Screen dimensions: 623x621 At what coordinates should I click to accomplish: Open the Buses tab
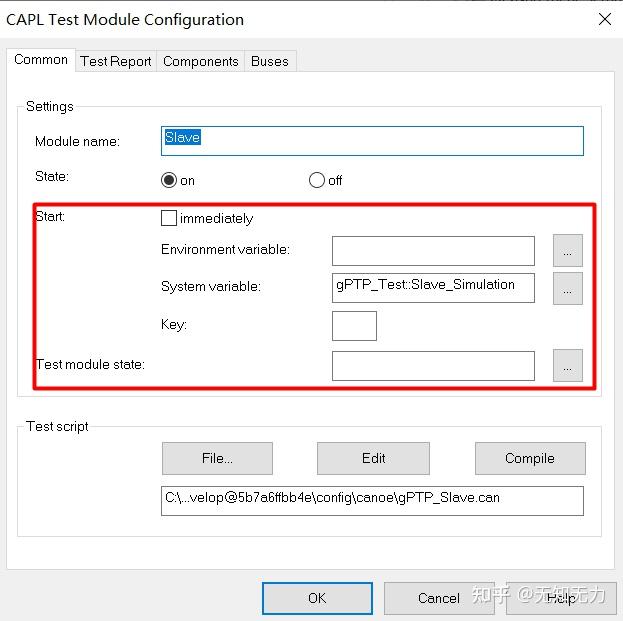point(269,61)
